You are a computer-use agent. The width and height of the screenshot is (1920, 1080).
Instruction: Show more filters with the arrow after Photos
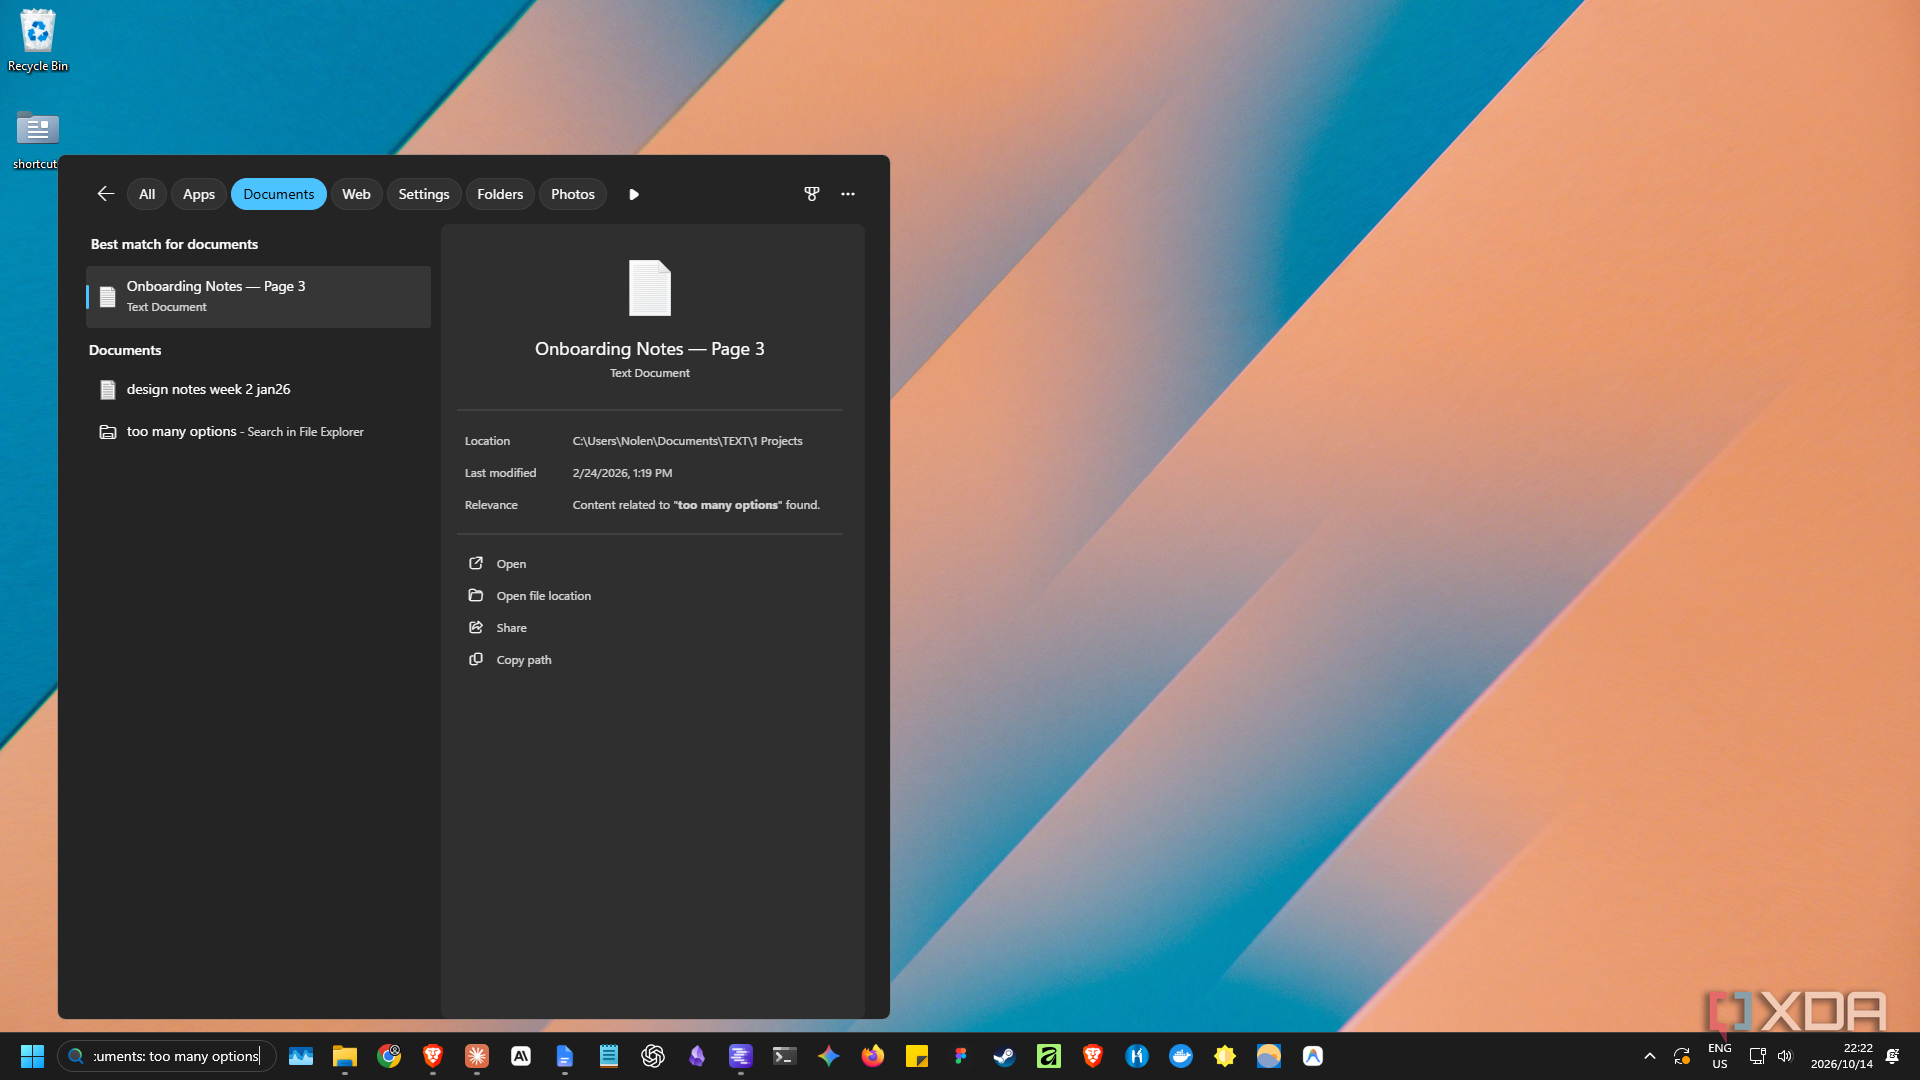pos(634,194)
